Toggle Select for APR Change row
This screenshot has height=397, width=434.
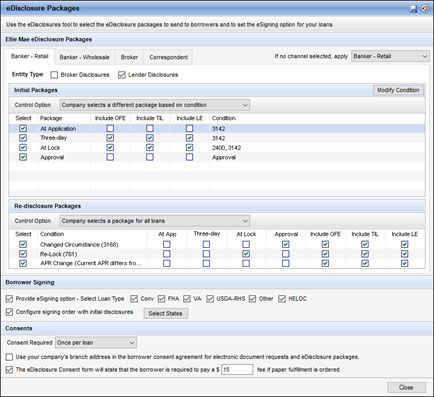tap(23, 263)
